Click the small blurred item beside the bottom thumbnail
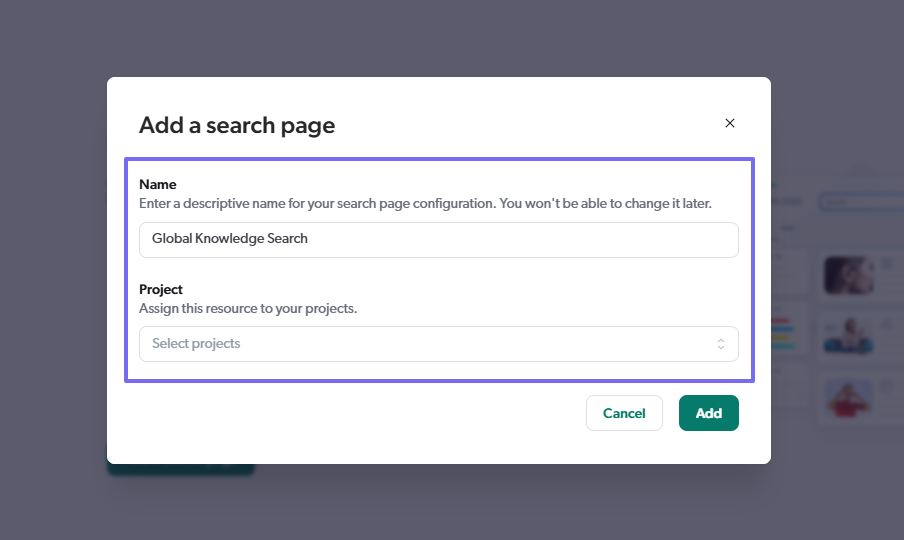 pos(886,386)
